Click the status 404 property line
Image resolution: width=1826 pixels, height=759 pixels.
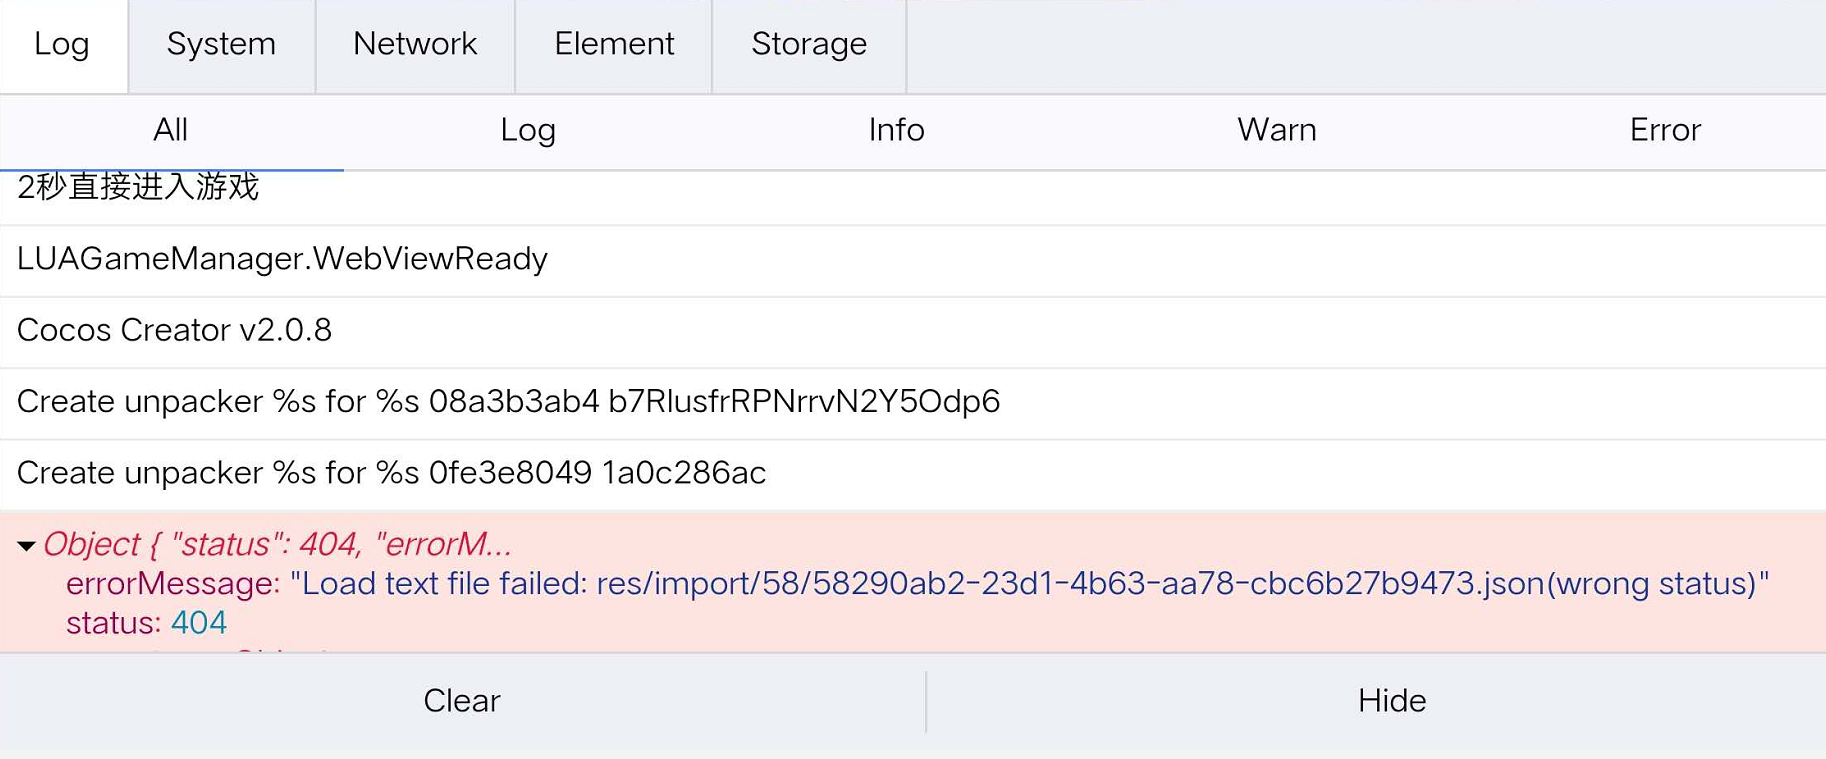pyautogui.click(x=147, y=624)
